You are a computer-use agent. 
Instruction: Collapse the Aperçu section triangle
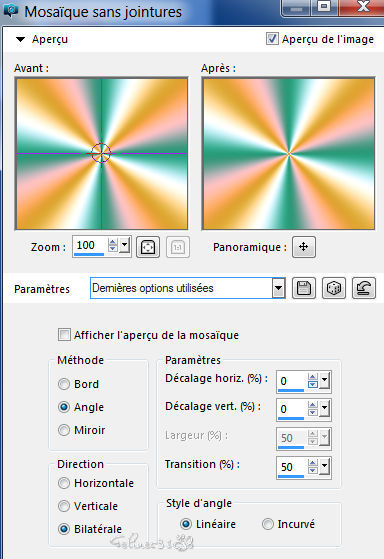tap(21, 39)
